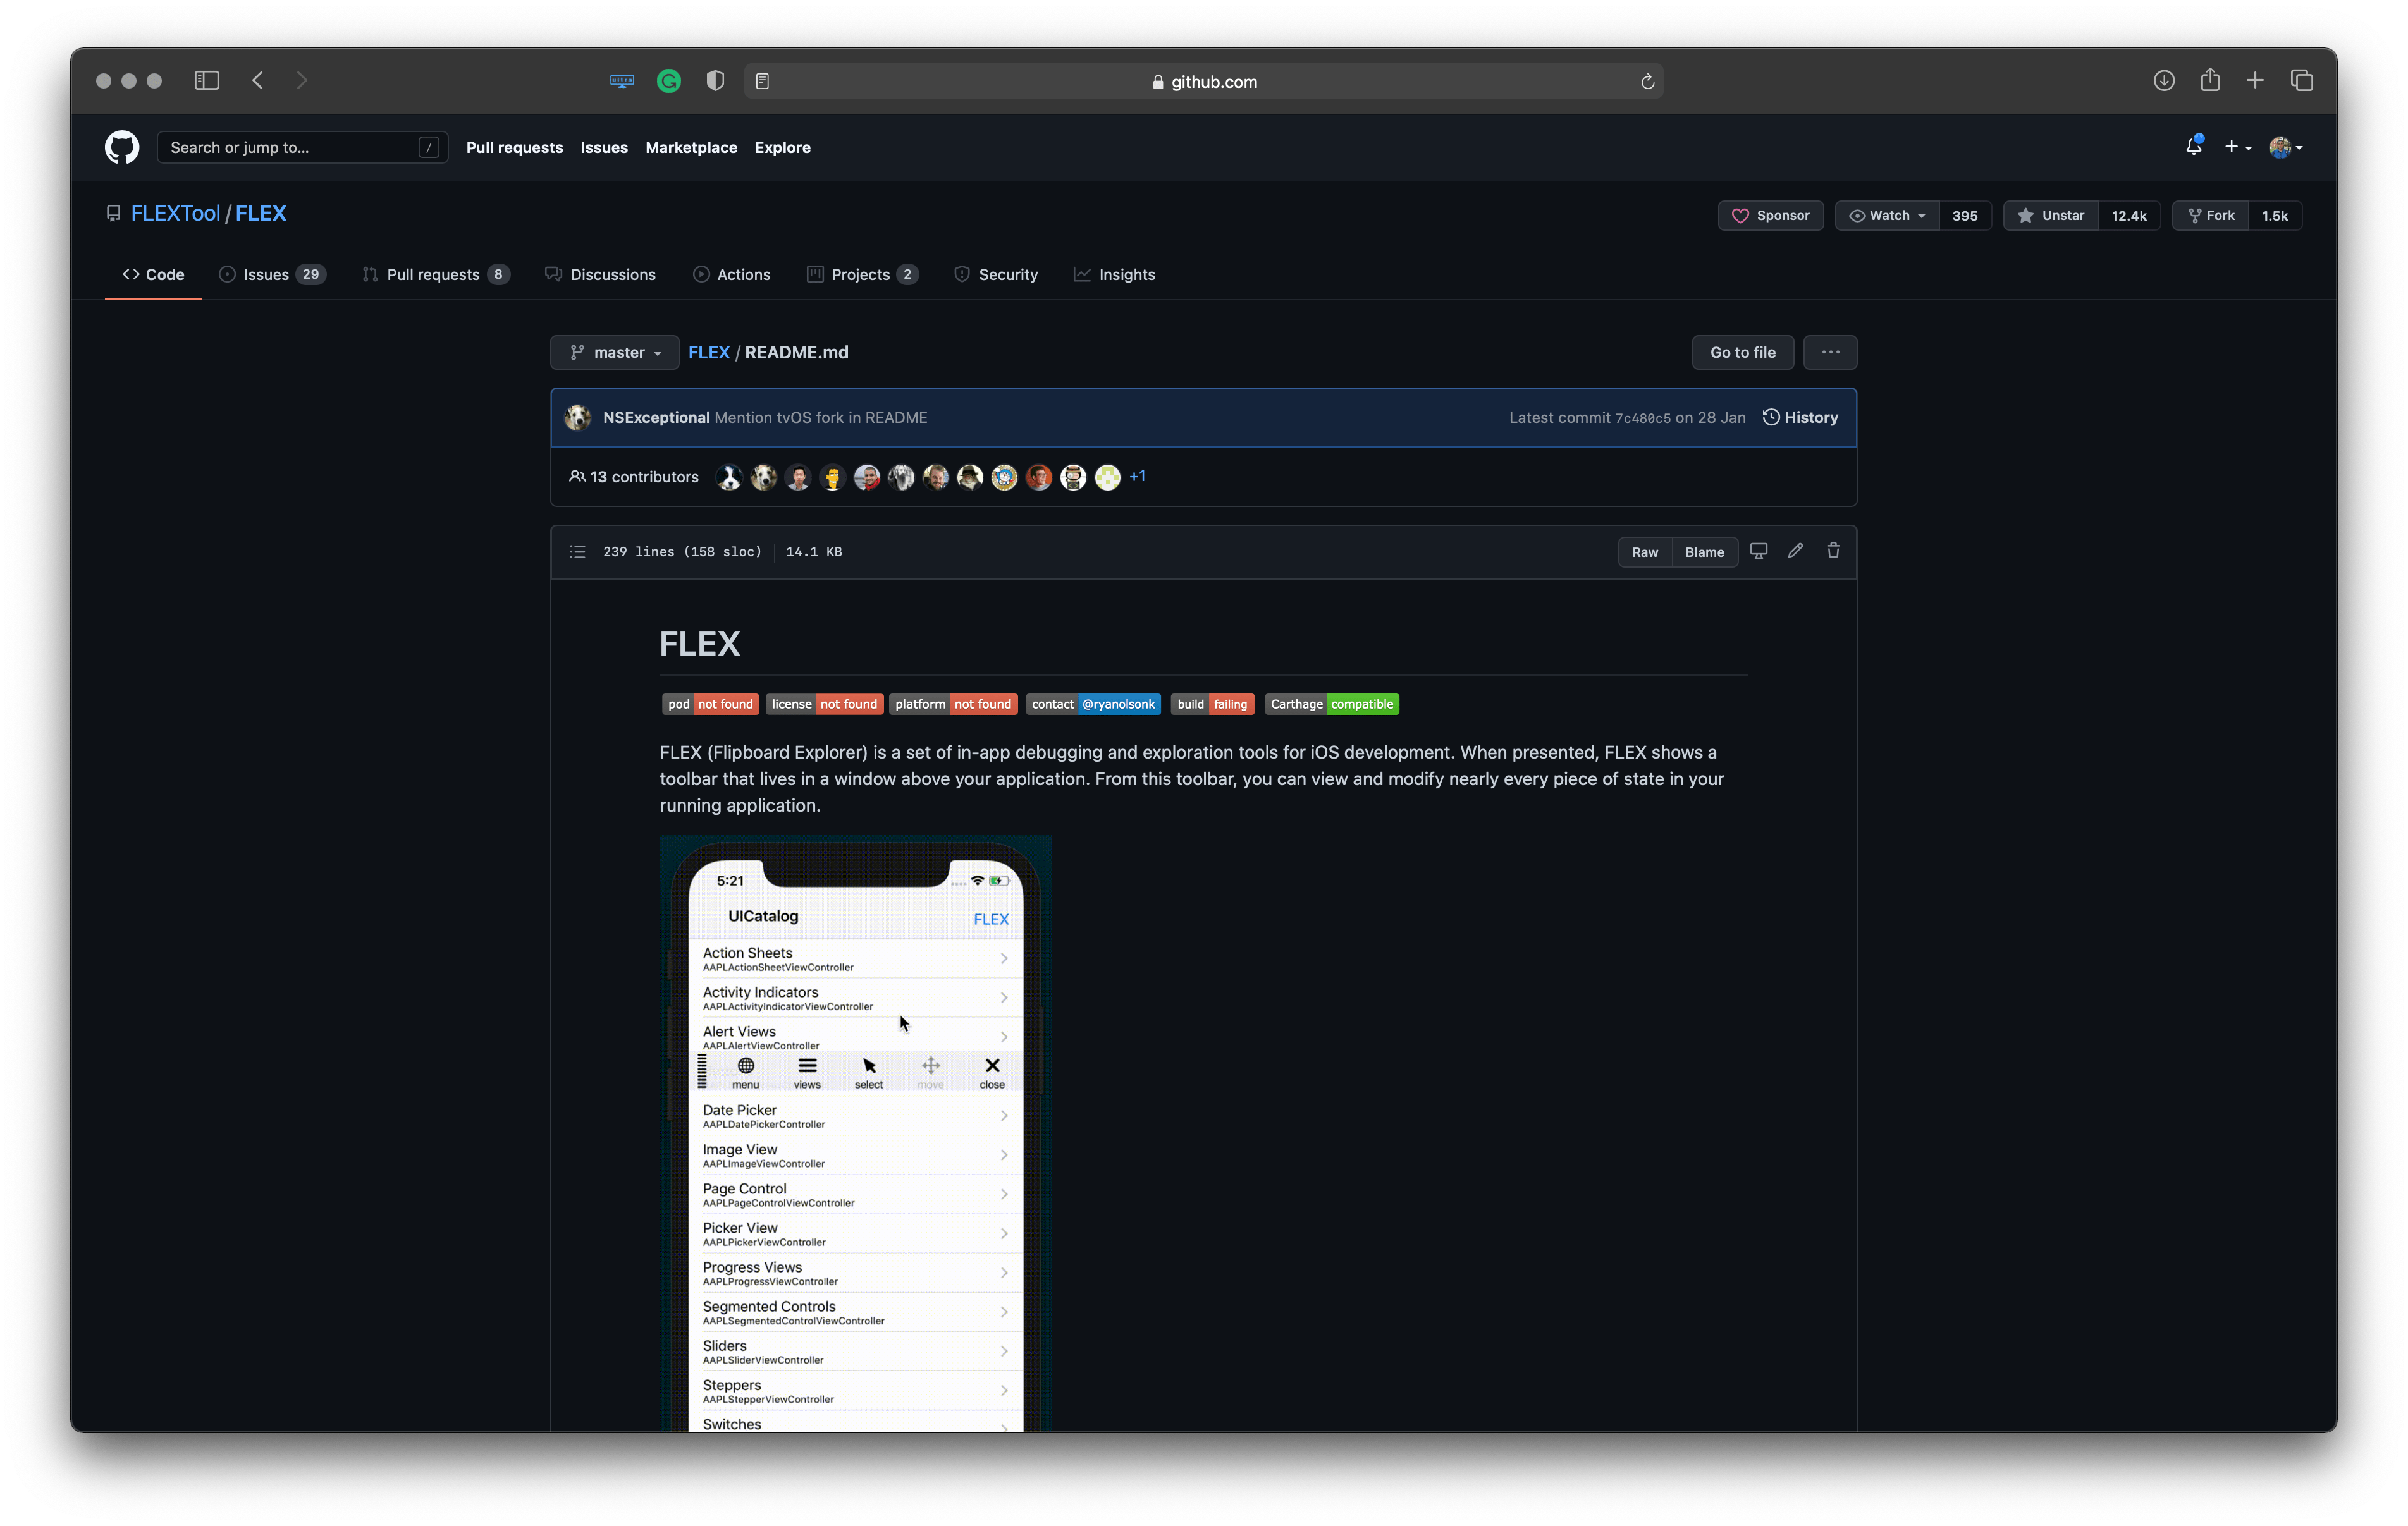The width and height of the screenshot is (2408, 1526).
Task: Click the GitHub Octocat logo
Action: (x=122, y=147)
